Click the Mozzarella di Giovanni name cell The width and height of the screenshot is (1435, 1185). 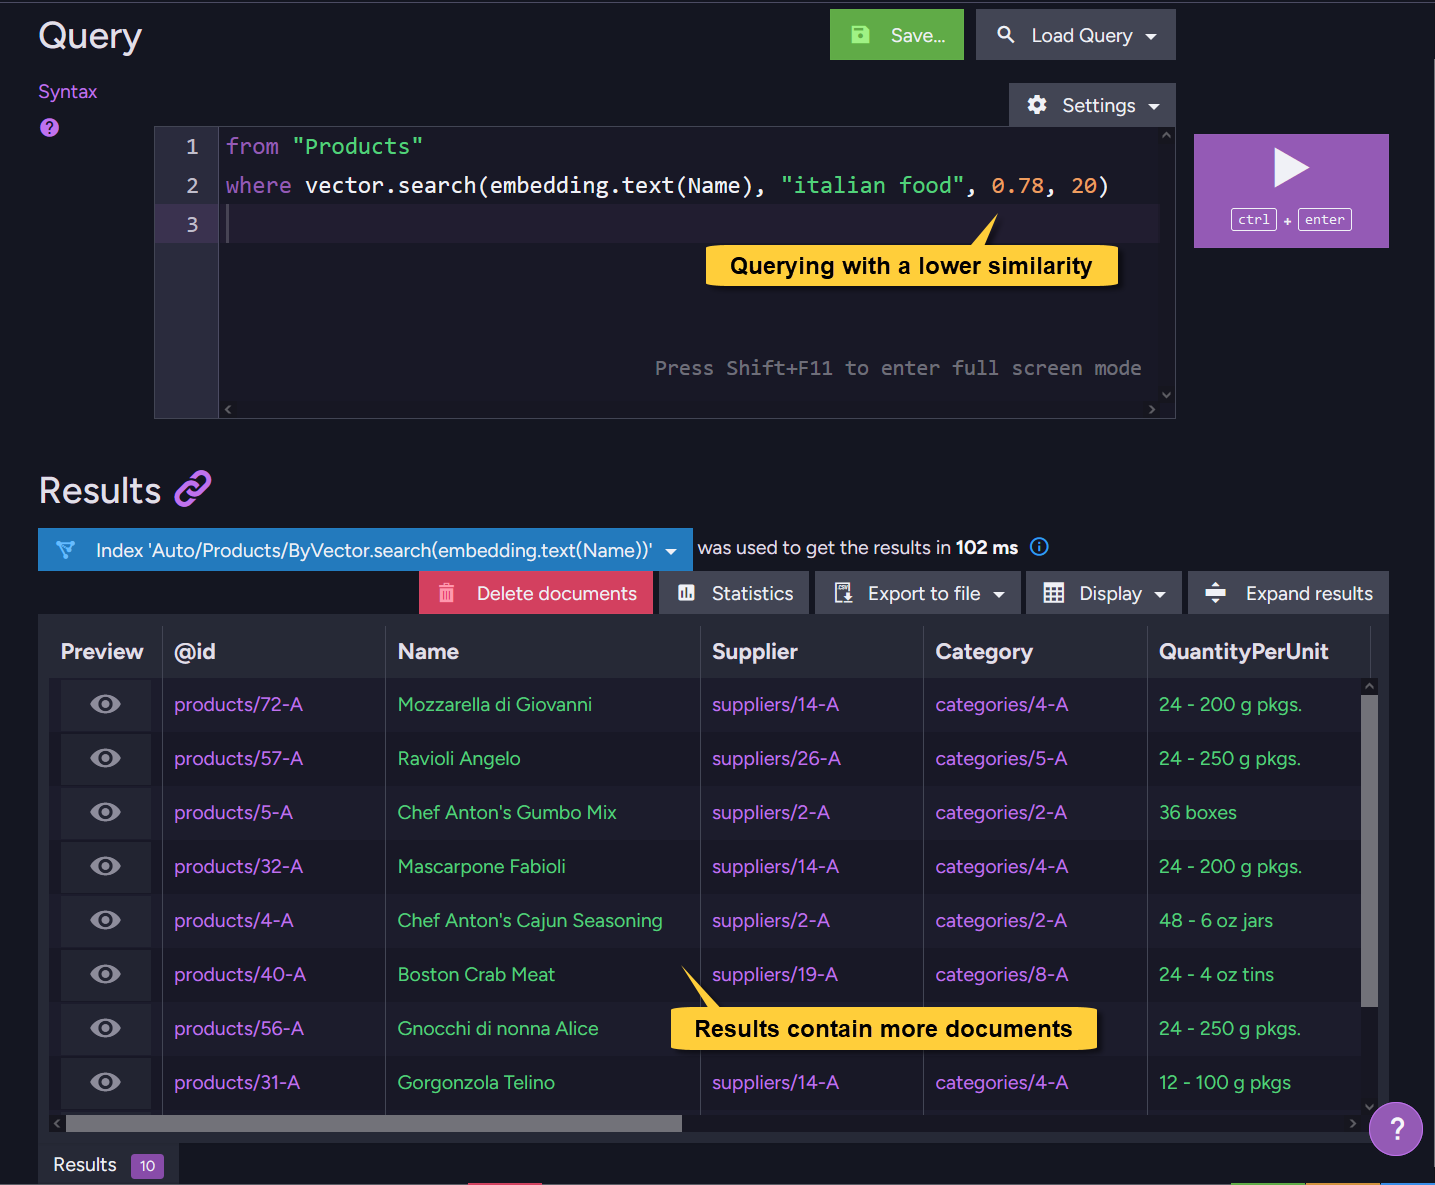point(495,704)
